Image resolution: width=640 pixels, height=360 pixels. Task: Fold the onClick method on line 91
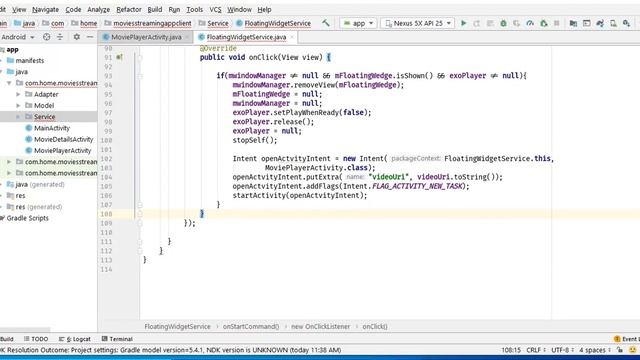coord(140,58)
